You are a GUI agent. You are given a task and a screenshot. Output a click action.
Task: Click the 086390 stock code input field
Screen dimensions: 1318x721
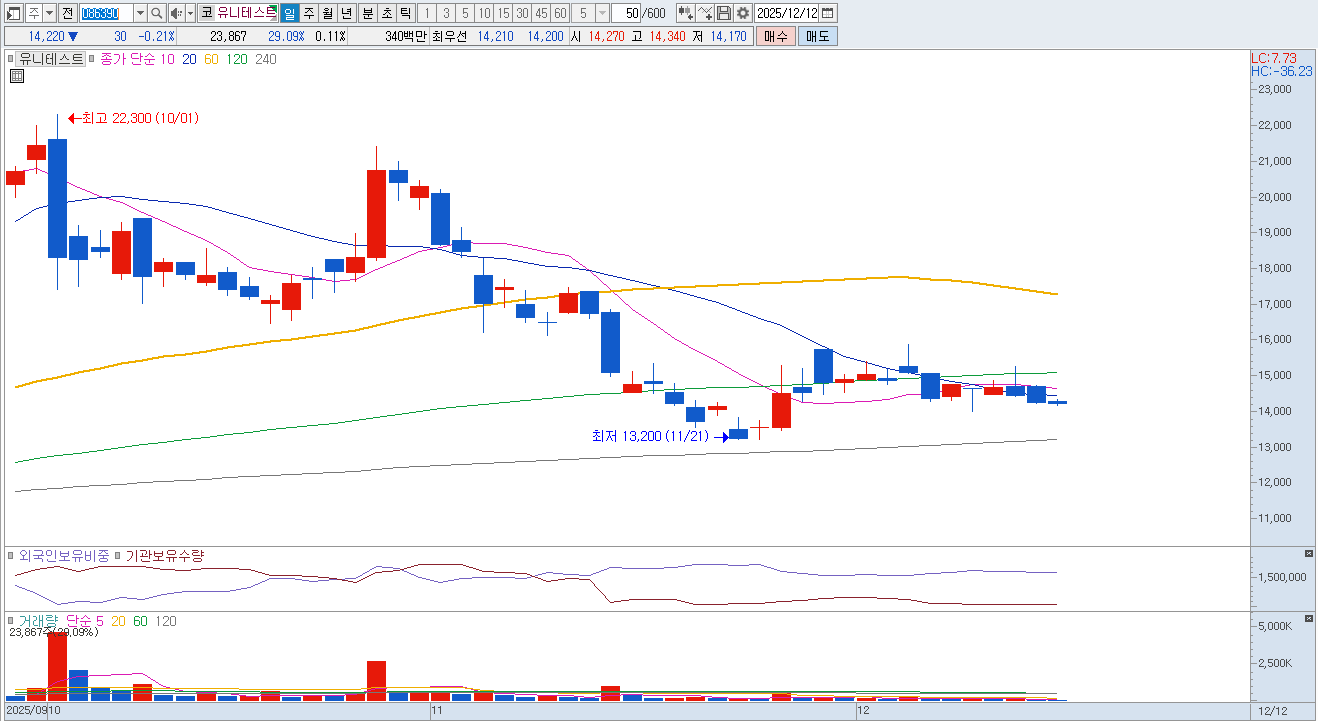coord(105,13)
